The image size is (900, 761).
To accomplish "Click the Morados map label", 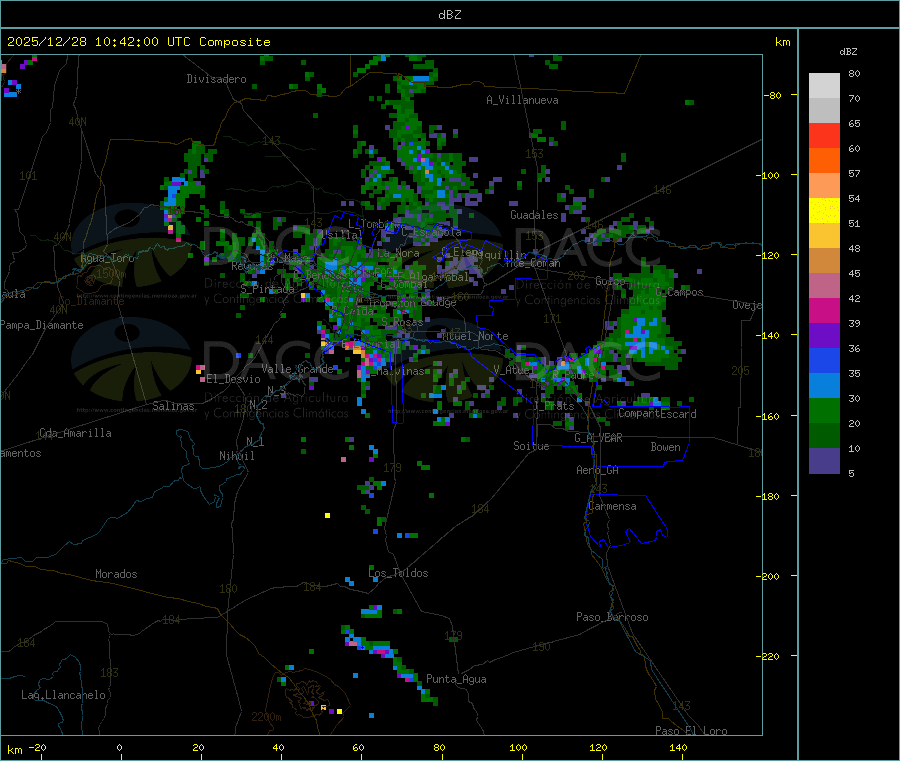I will 116,574.
